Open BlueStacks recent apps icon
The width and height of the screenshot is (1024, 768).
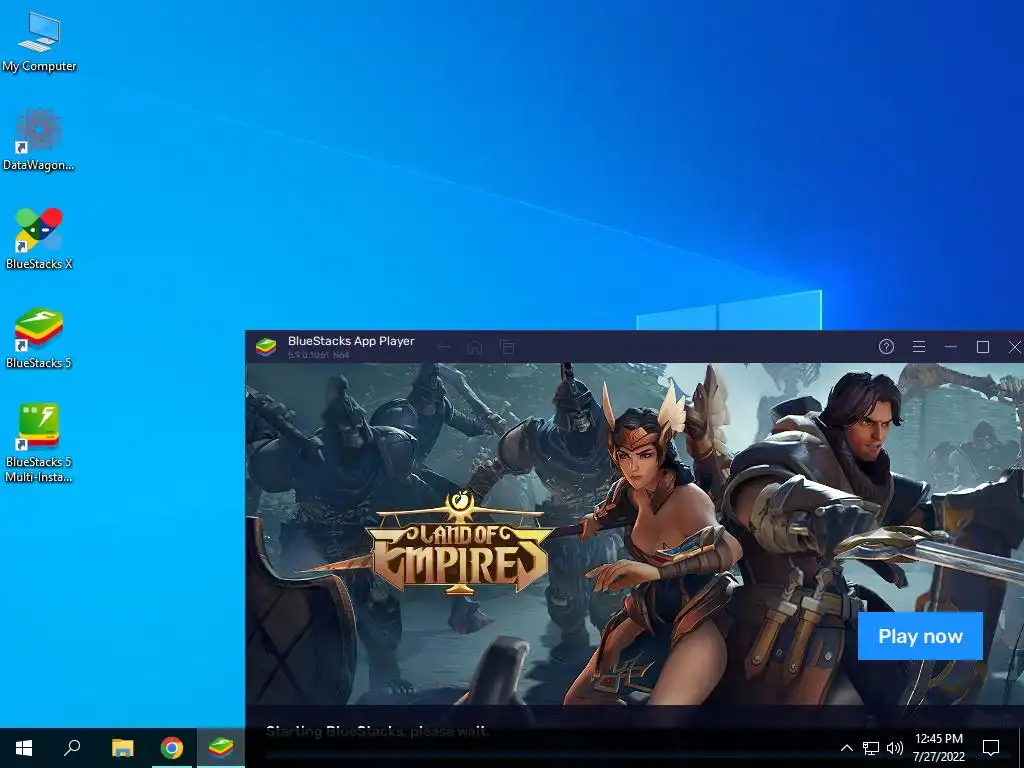click(x=507, y=347)
